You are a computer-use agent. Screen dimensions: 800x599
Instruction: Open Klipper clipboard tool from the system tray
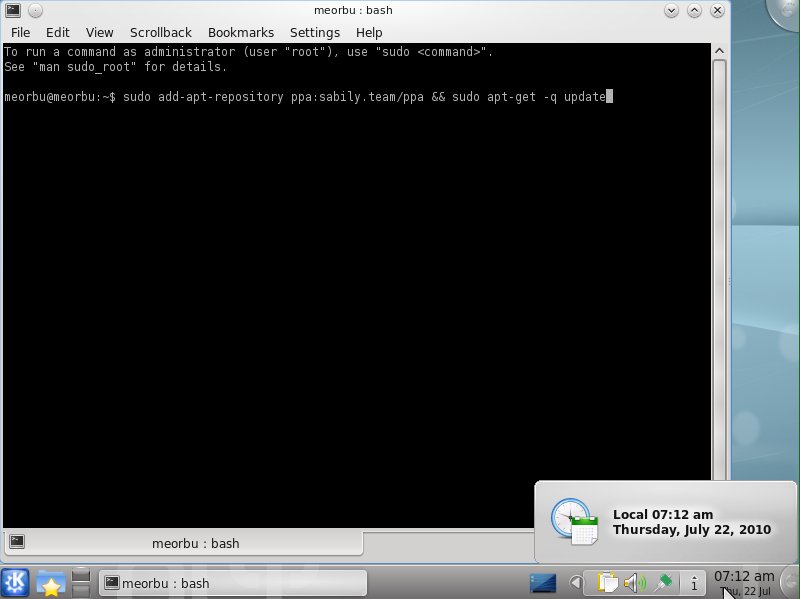point(608,582)
